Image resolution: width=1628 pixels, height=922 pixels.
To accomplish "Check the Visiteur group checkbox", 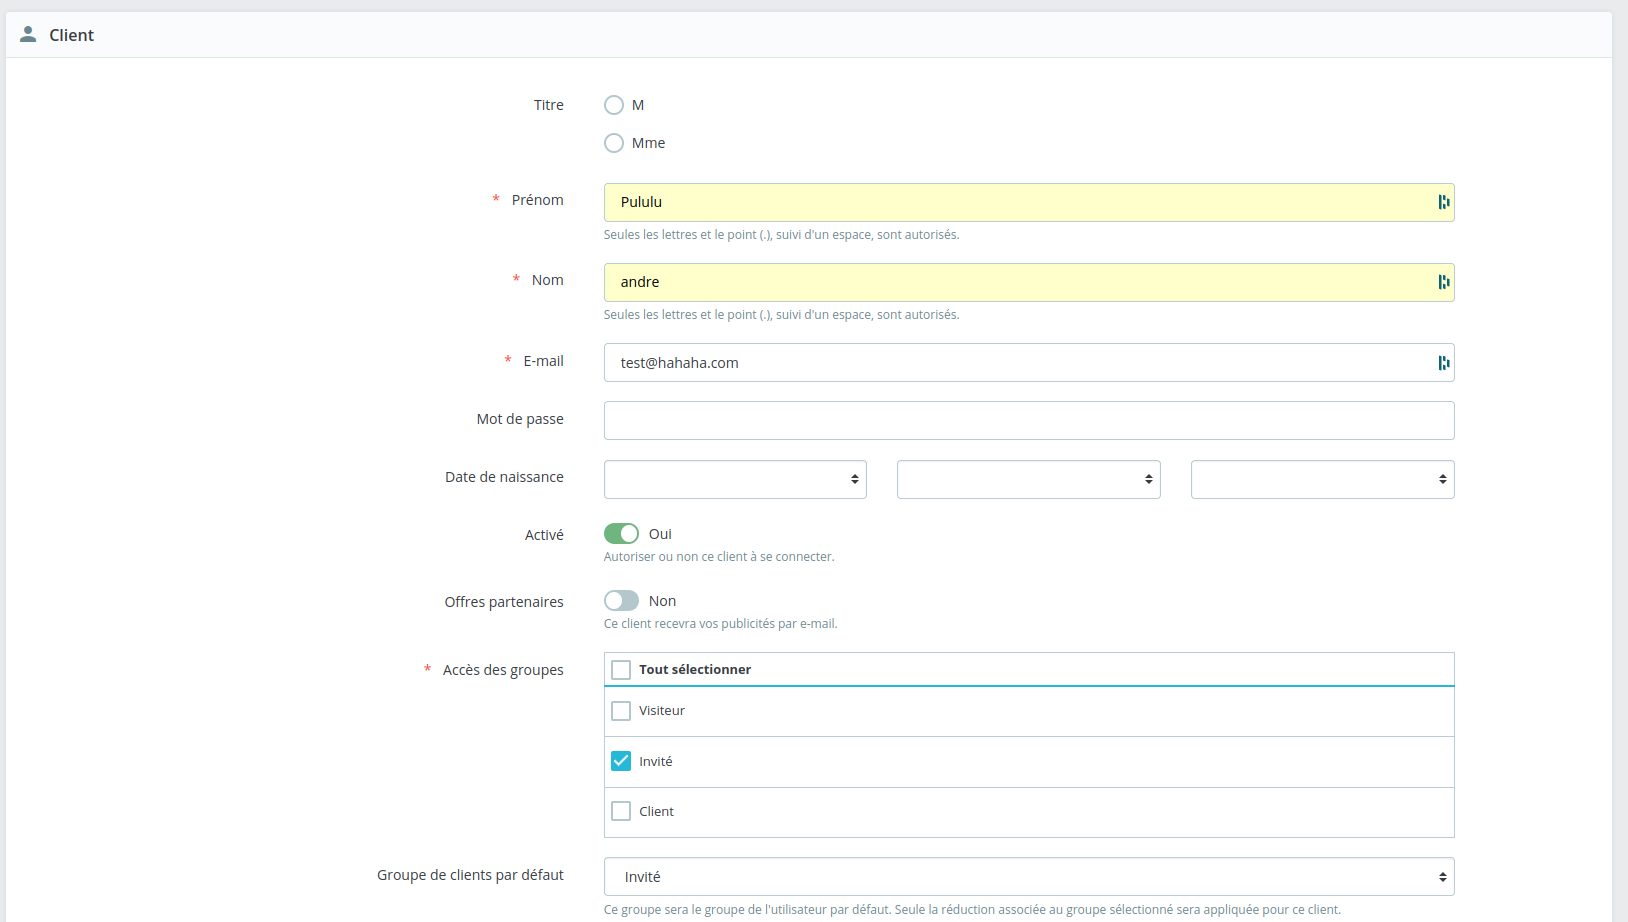I will coord(621,710).
